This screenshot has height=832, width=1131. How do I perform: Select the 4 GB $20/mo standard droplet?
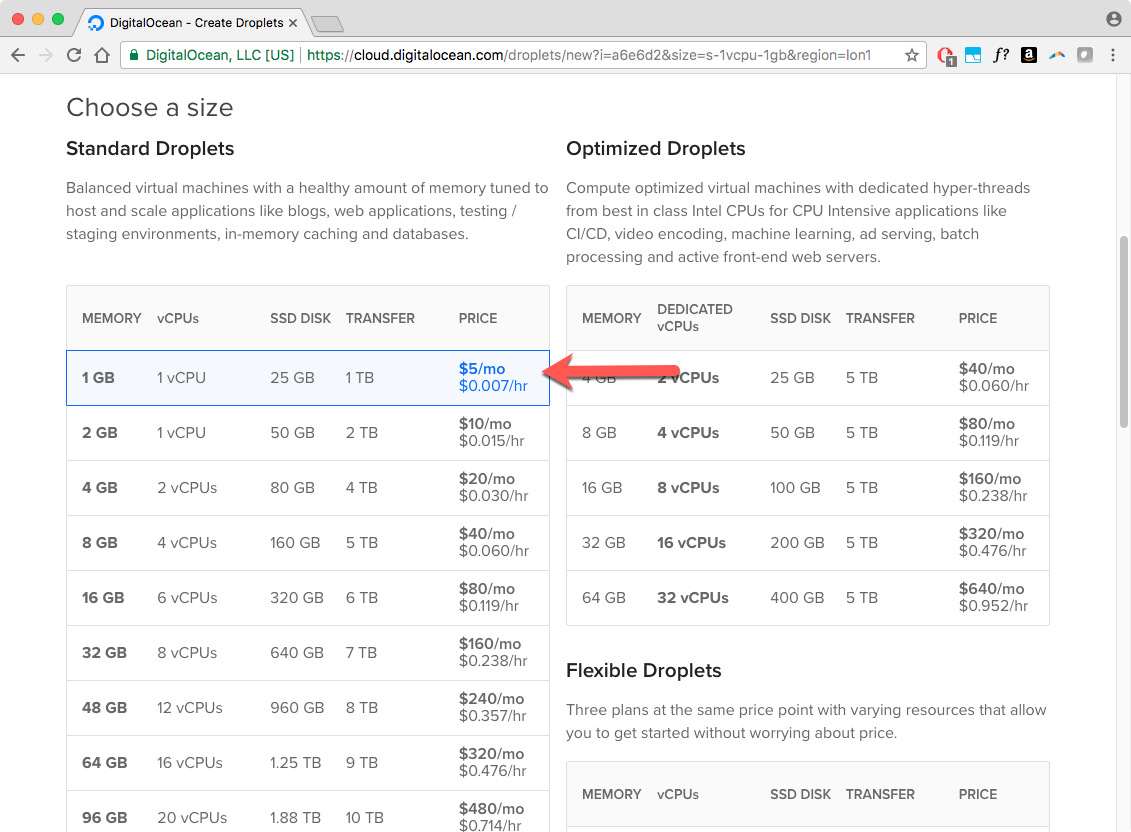click(308, 488)
